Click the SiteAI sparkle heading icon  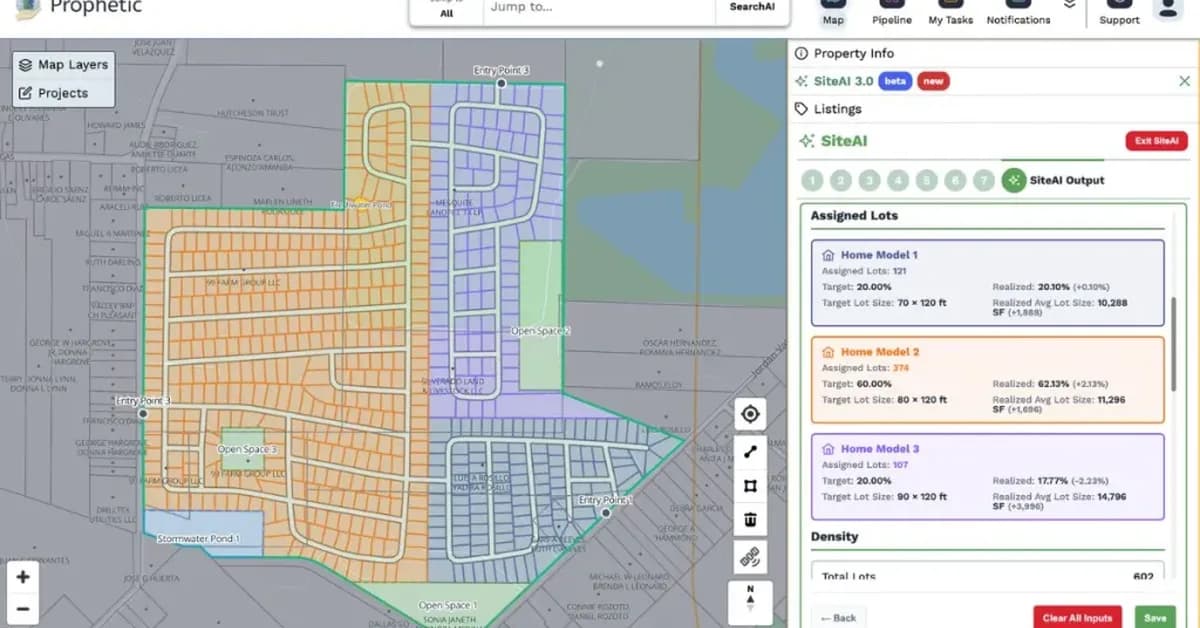806,141
